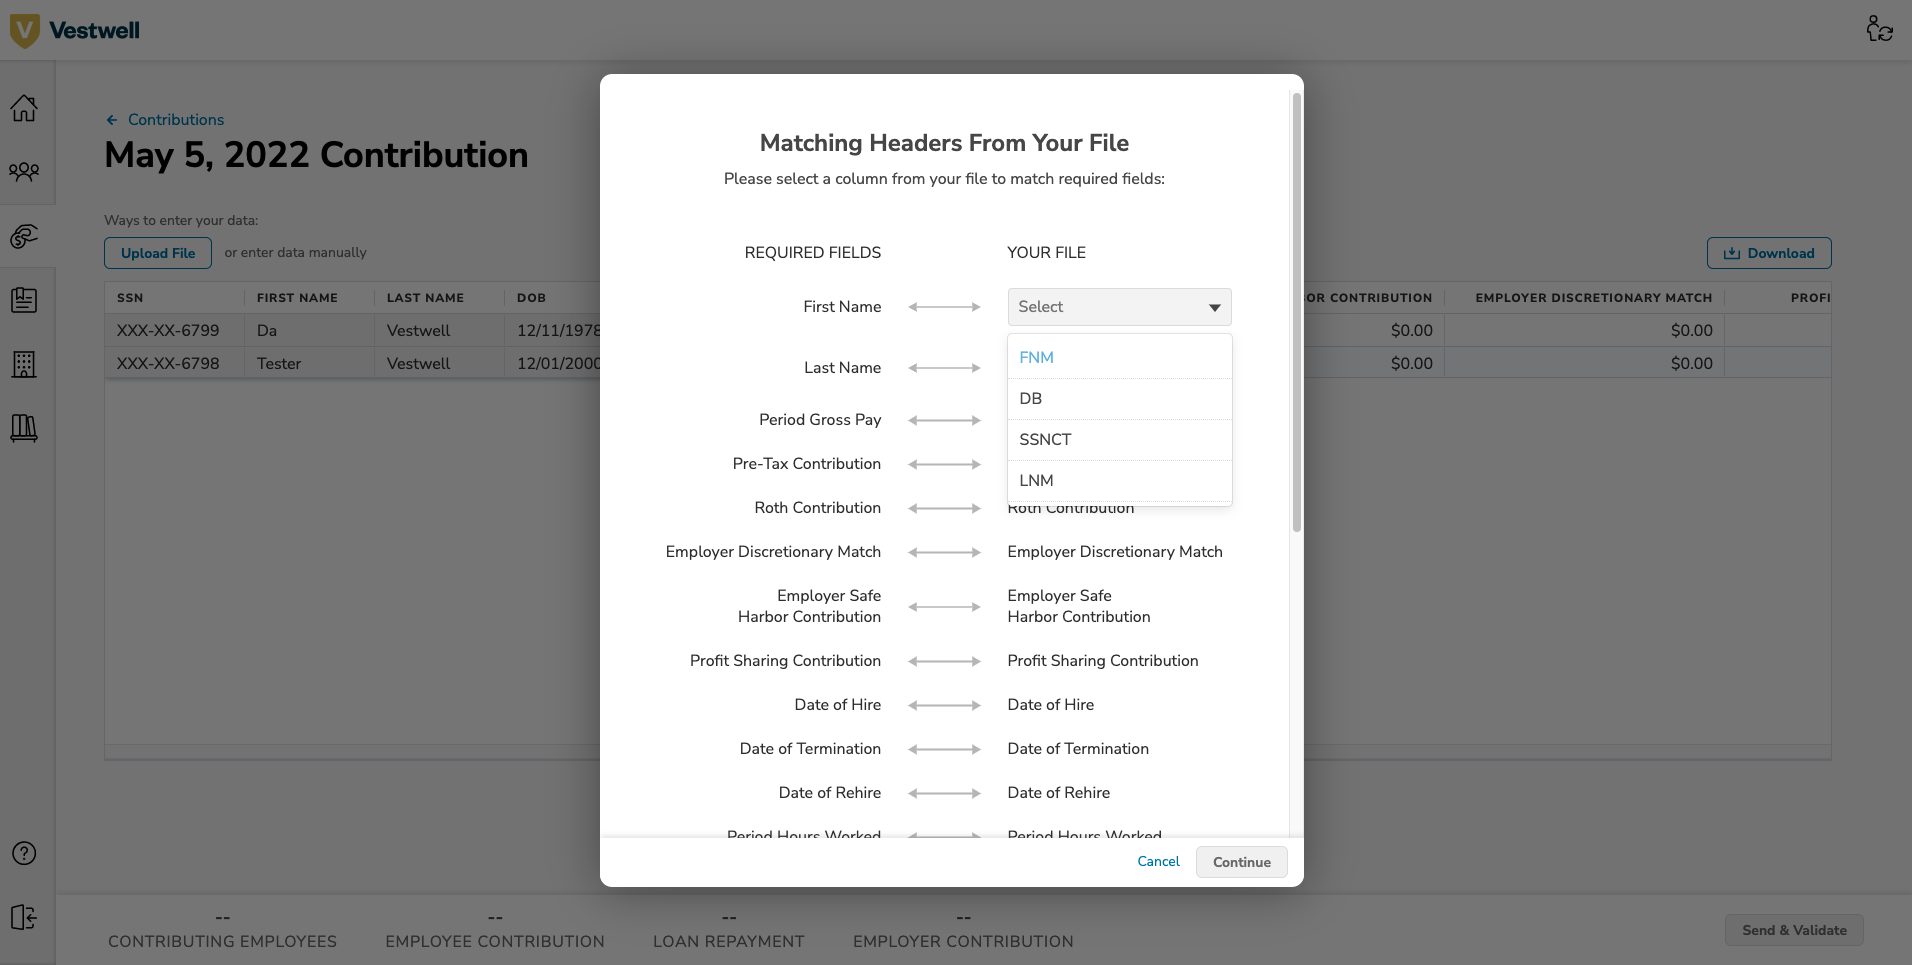Image resolution: width=1912 pixels, height=965 pixels.
Task: Select the Upload File tab option
Action: click(x=157, y=253)
